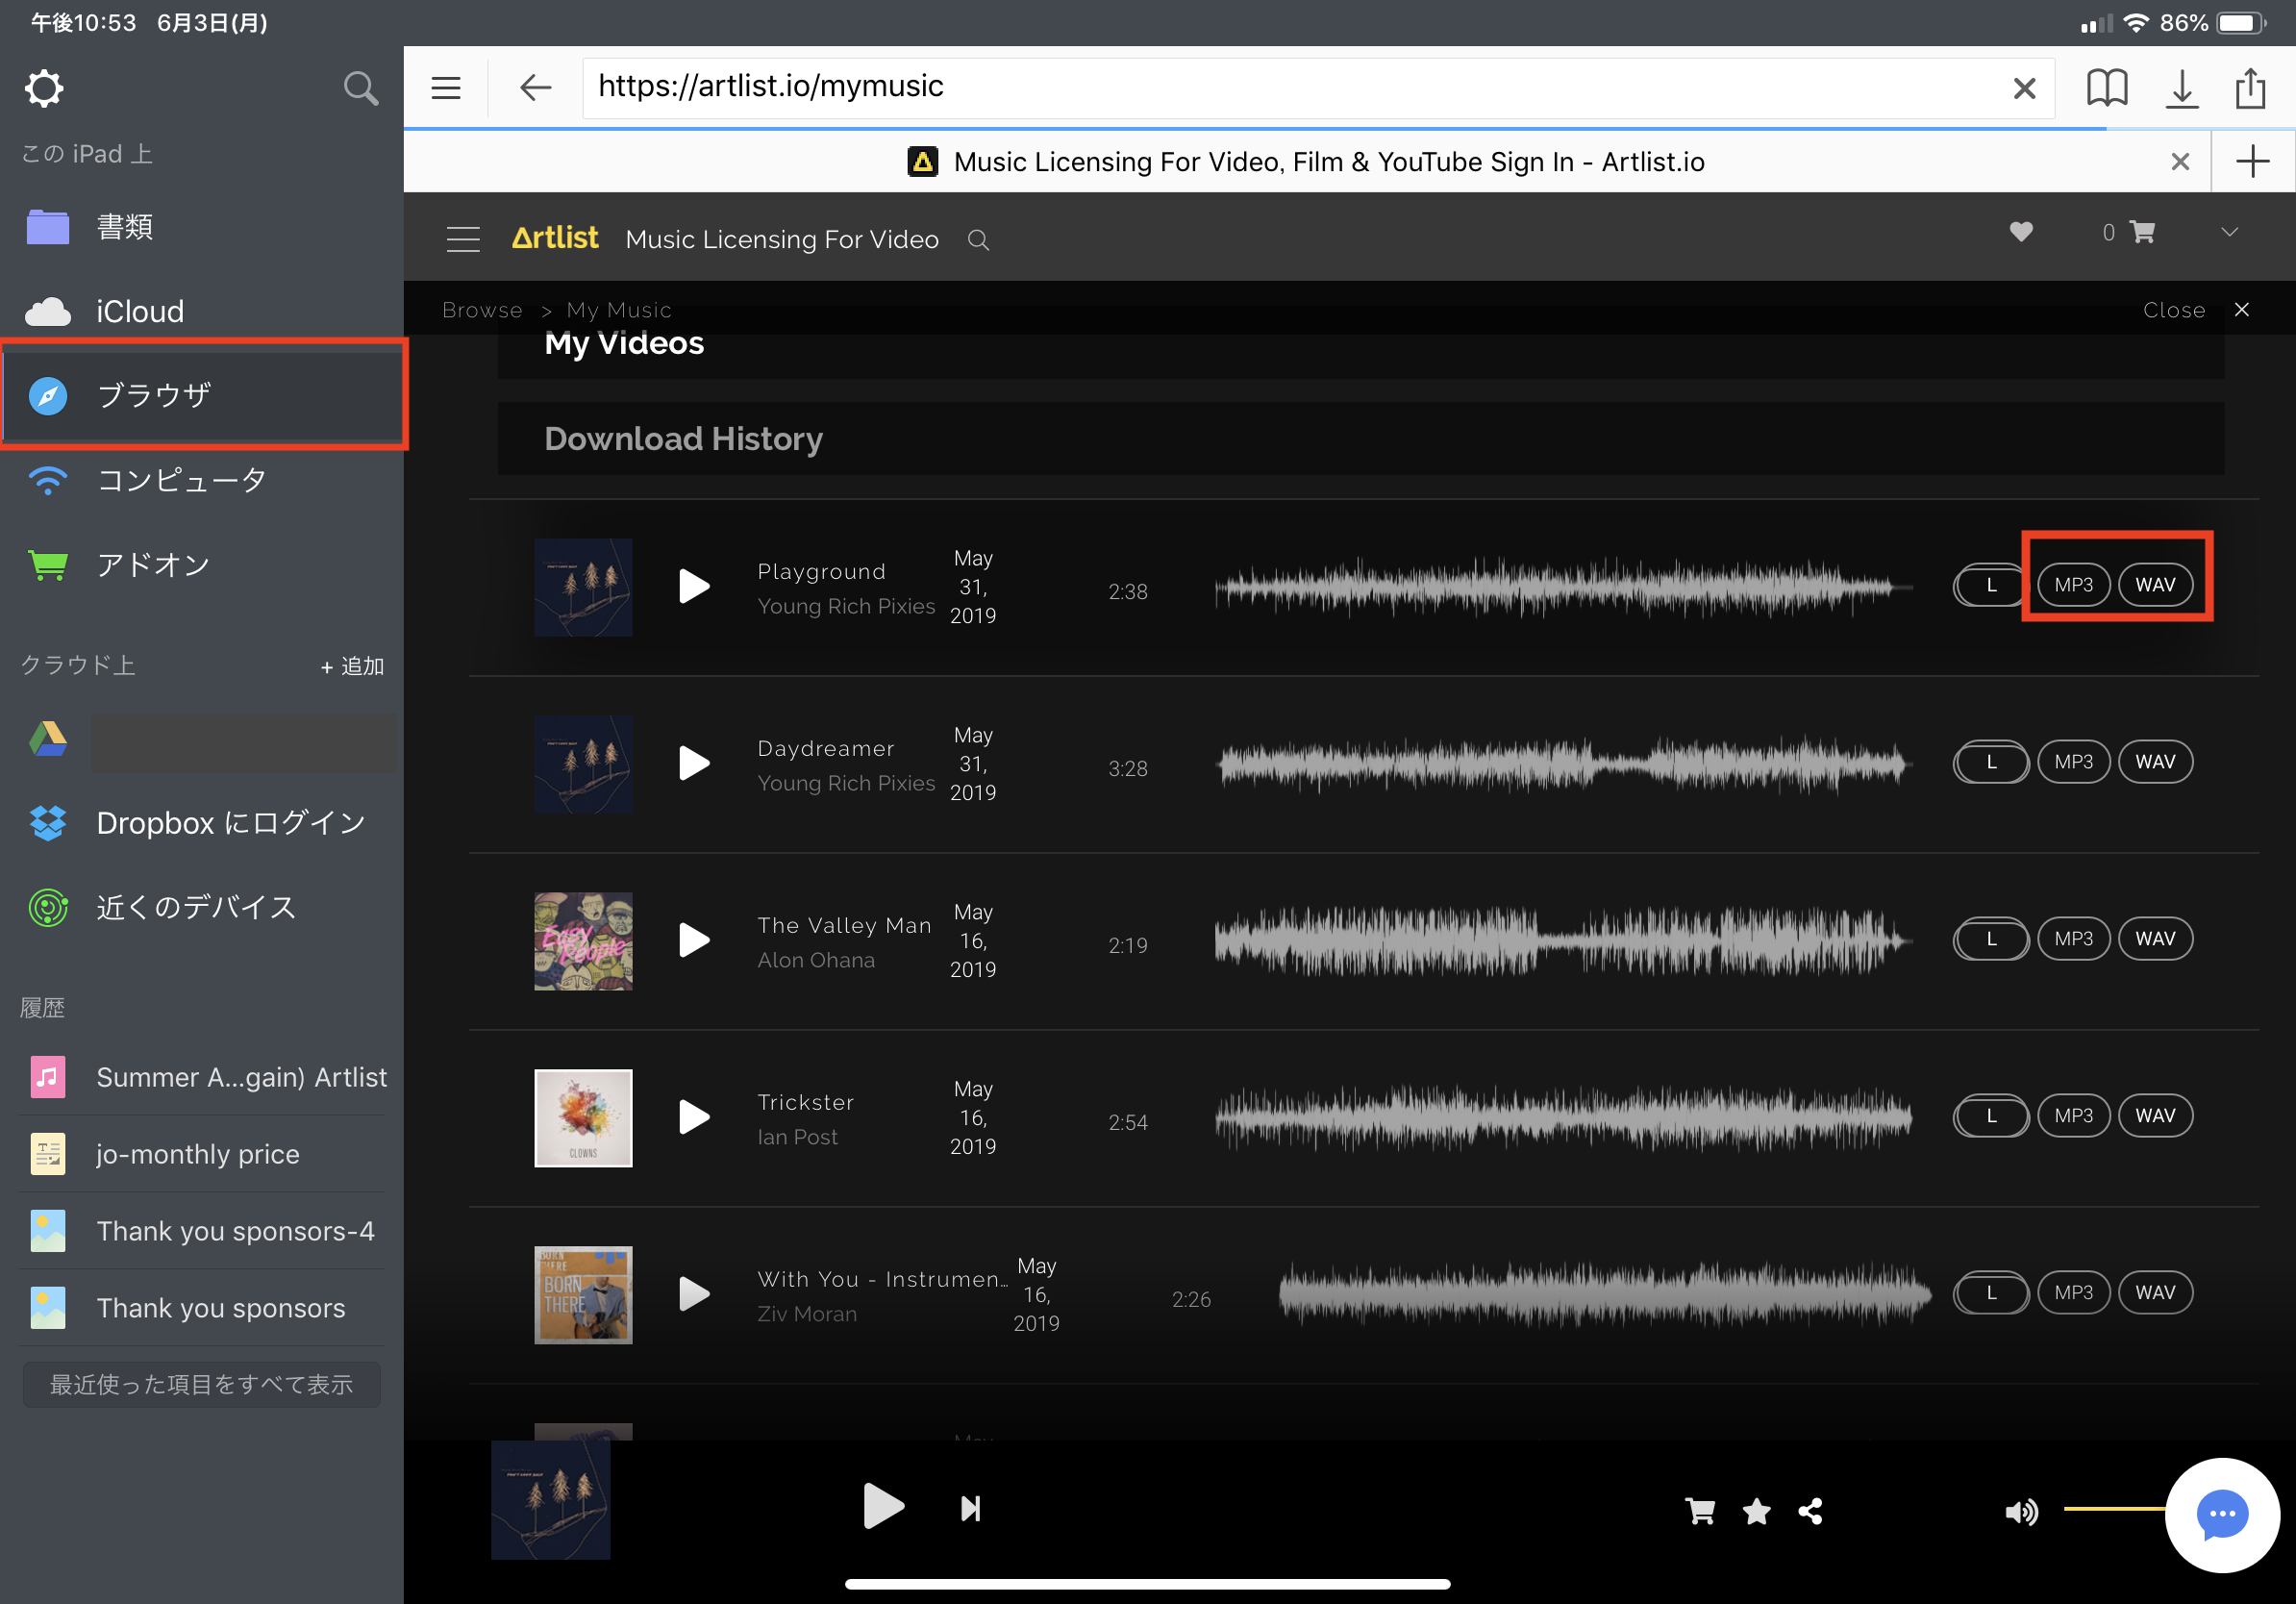2296x1604 pixels.
Task: Open the downloads arrow icon in toolbar
Action: click(x=2181, y=88)
